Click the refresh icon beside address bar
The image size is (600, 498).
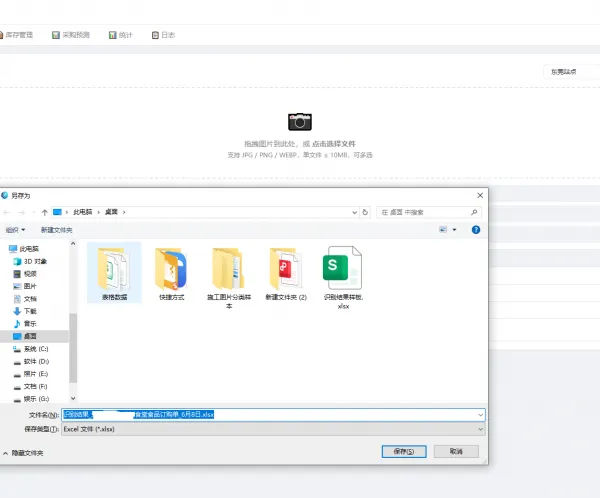tap(365, 212)
